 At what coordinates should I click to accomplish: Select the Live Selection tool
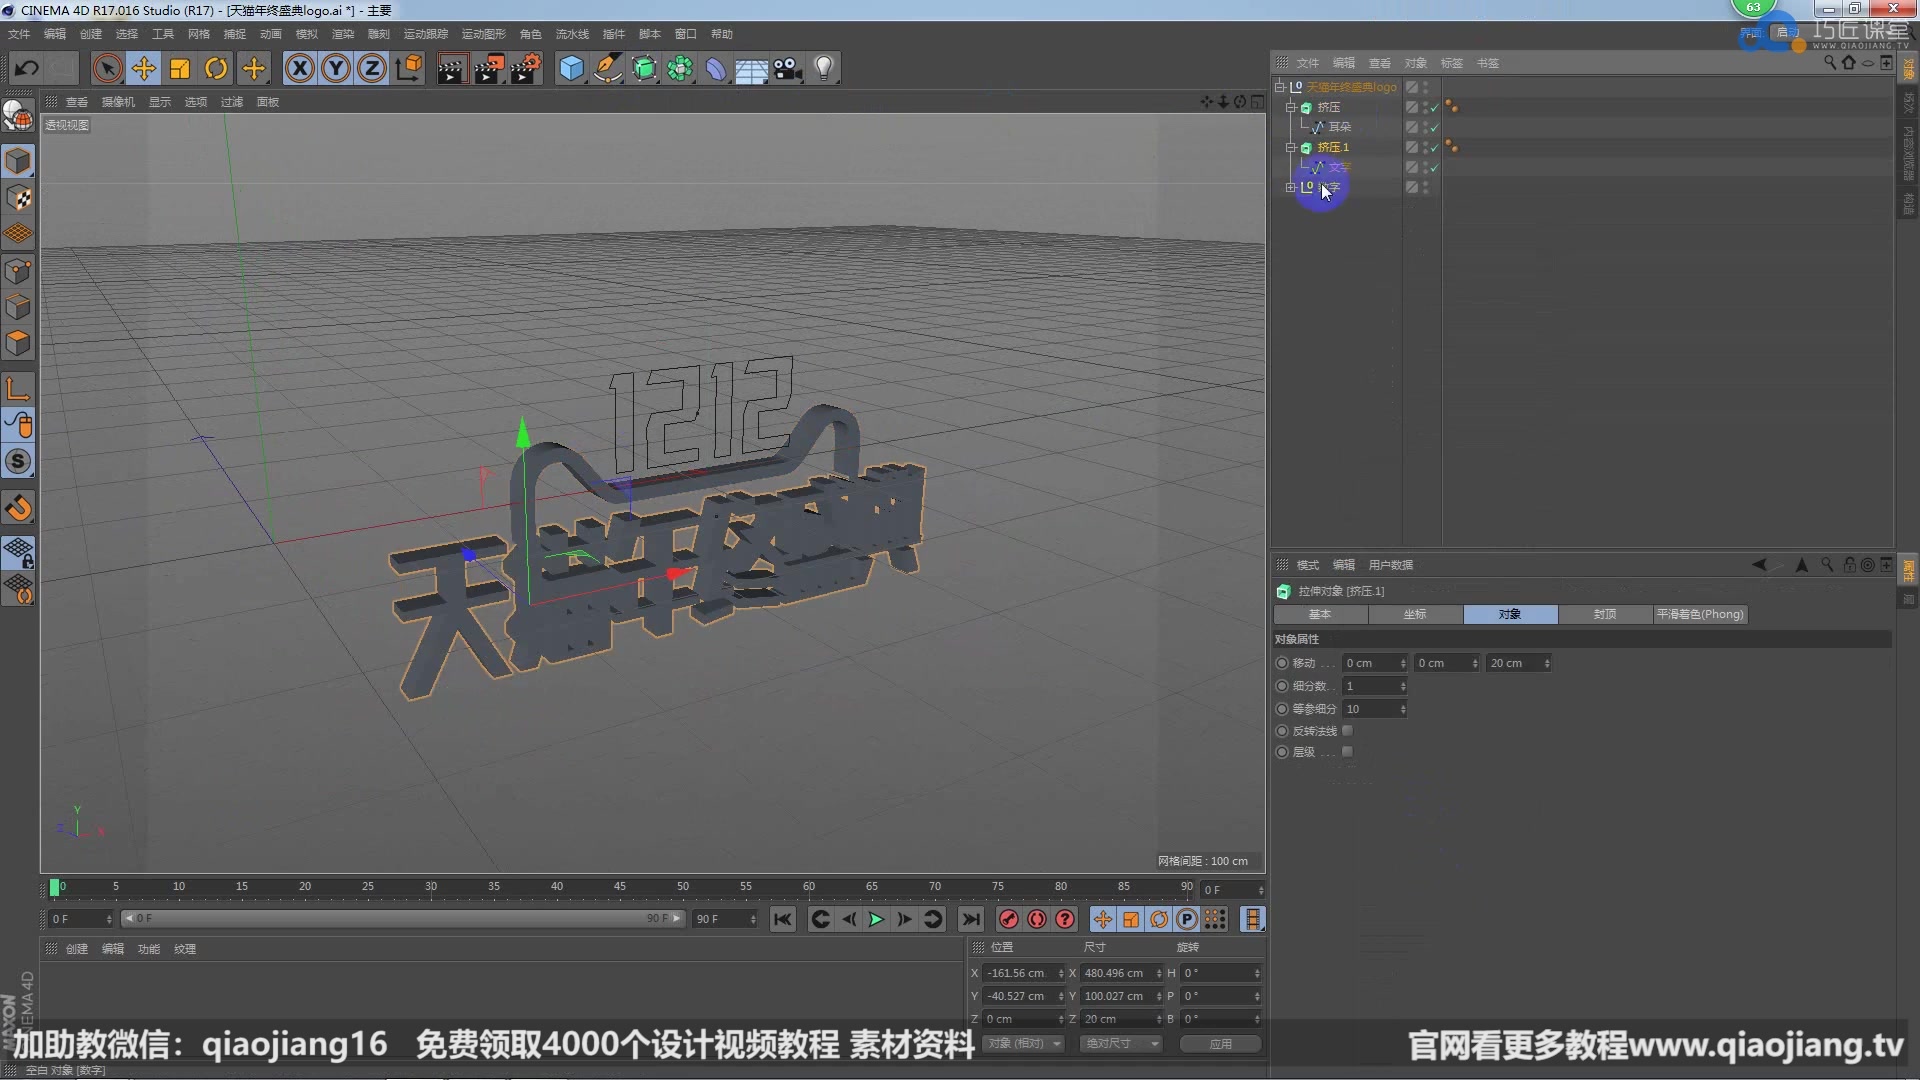pyautogui.click(x=107, y=68)
